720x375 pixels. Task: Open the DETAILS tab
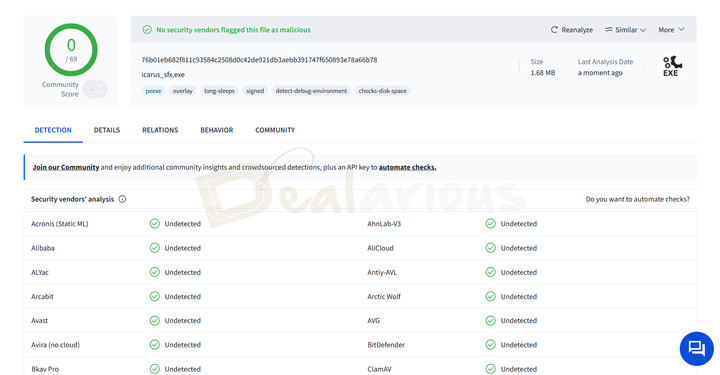coord(107,130)
